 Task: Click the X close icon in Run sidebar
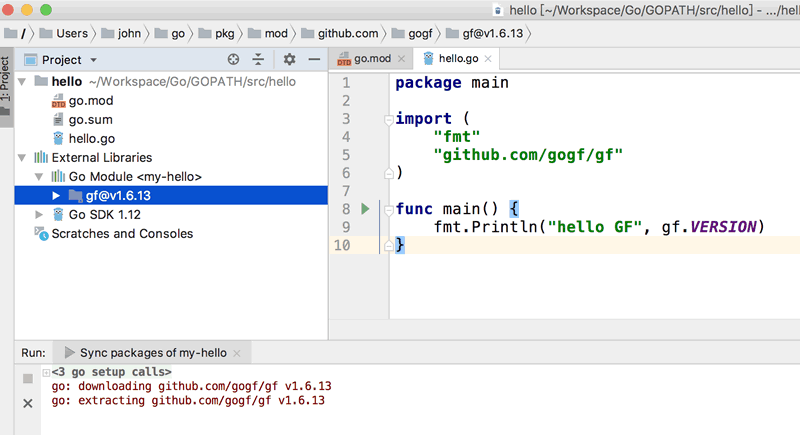[27, 402]
